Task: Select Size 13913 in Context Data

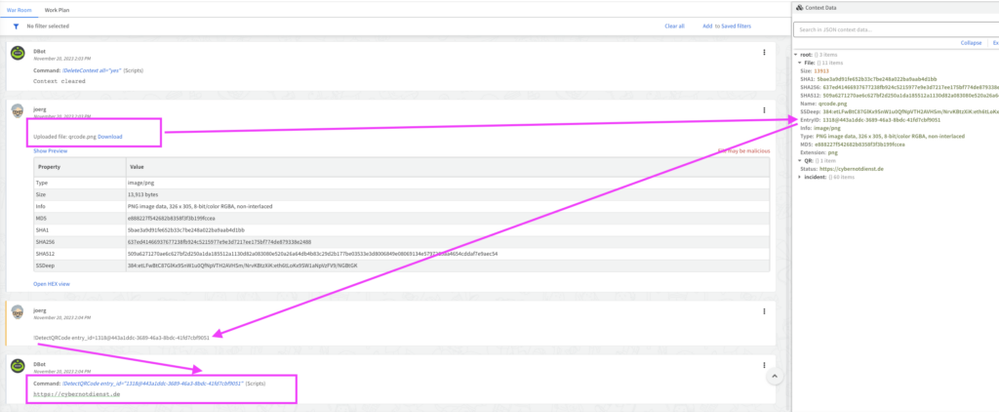Action: click(814, 71)
